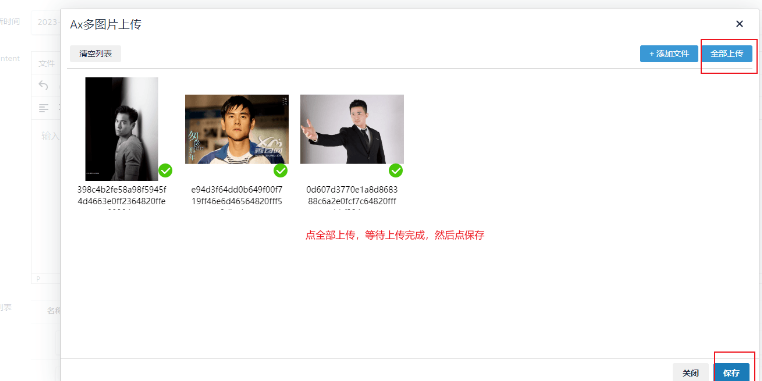
Task: Click the align lines icon in background editor
Action: click(44, 108)
